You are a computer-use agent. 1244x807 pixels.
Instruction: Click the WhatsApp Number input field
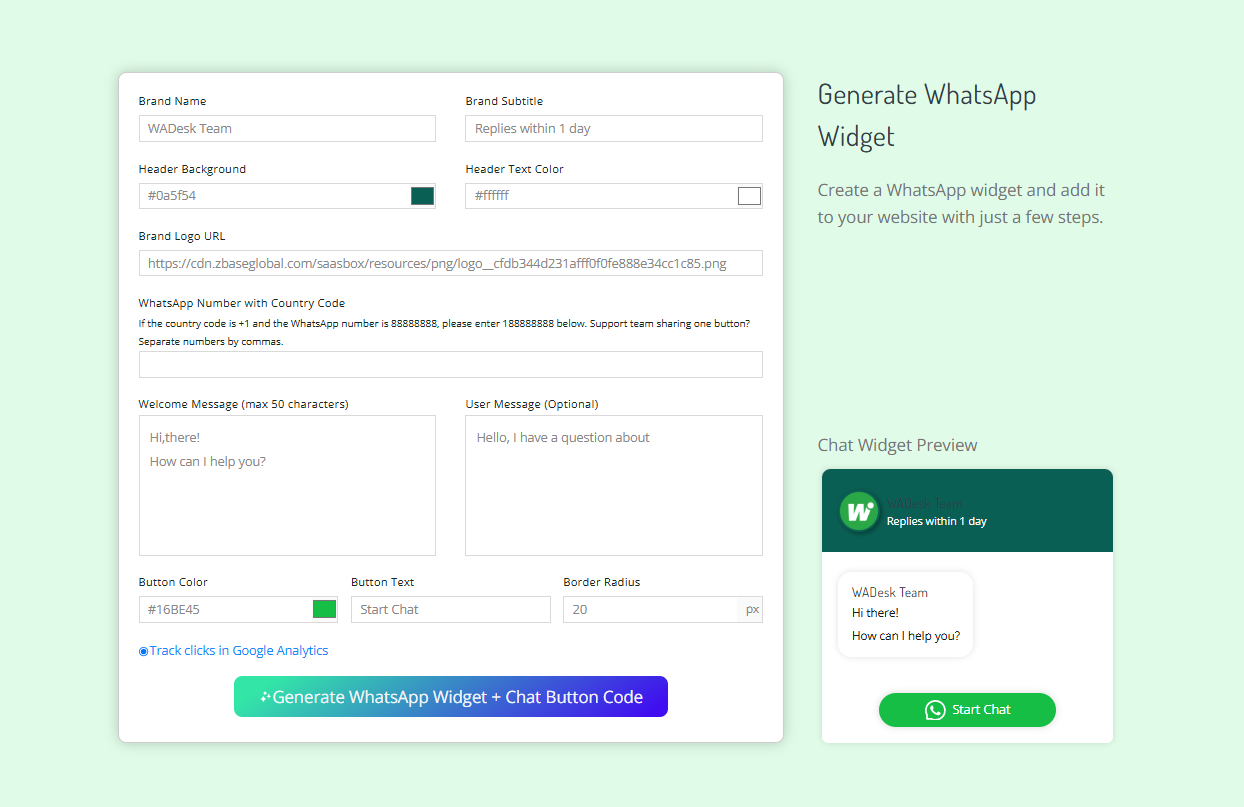(450, 364)
